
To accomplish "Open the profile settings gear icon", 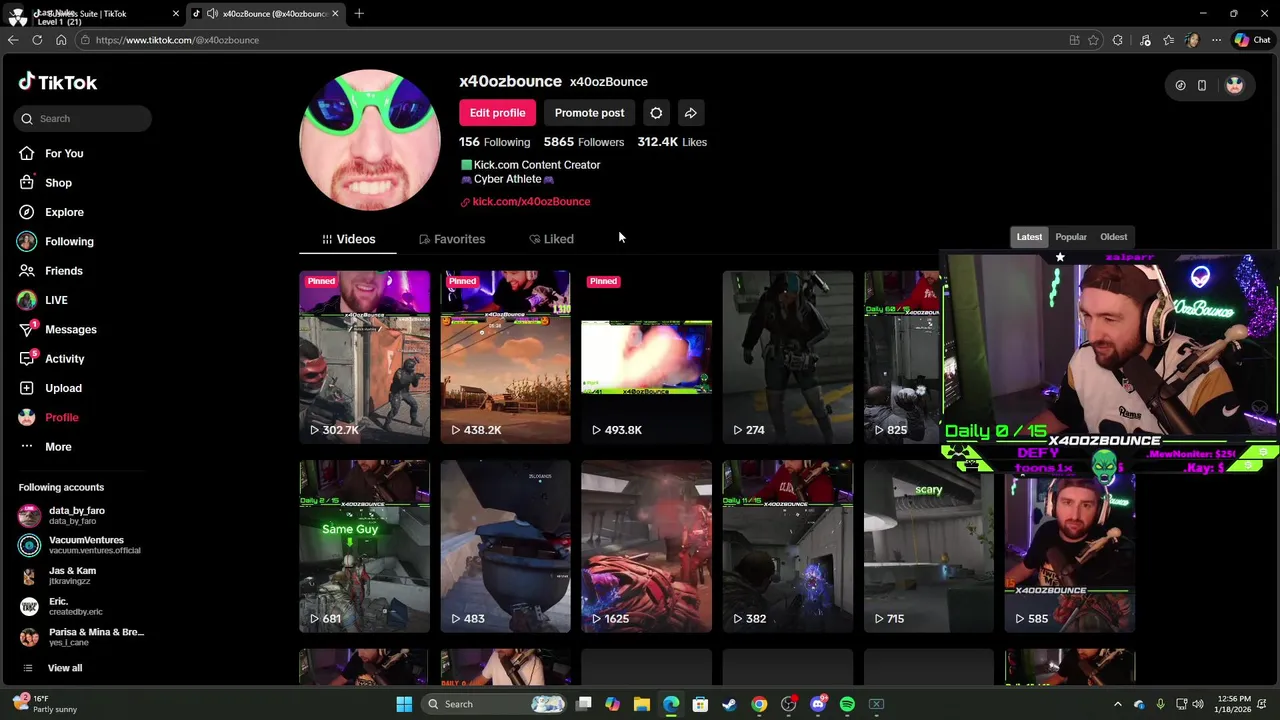I will pos(656,113).
